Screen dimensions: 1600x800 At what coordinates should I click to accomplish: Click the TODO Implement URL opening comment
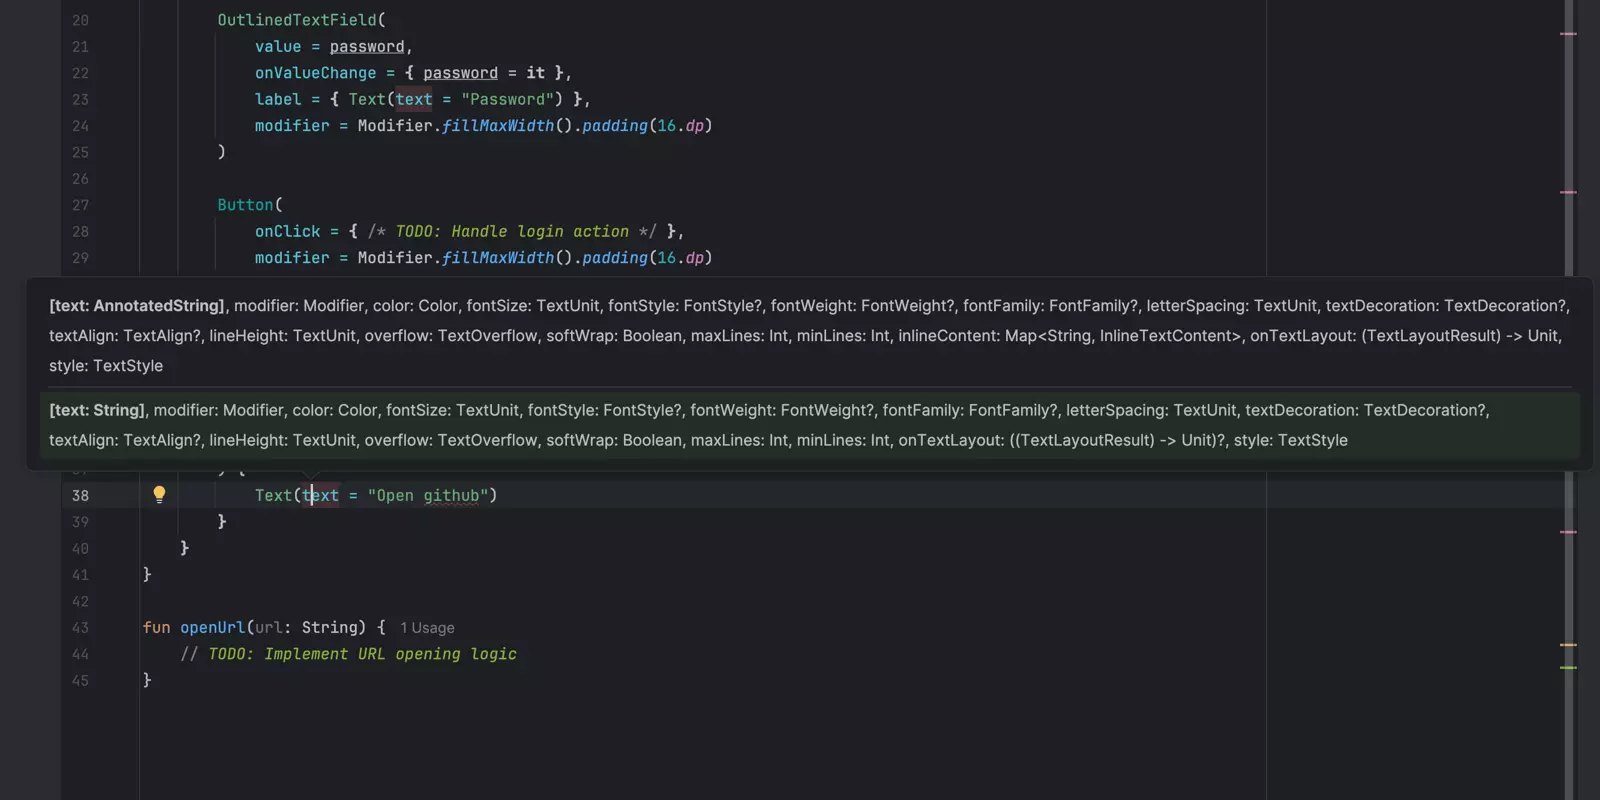(349, 654)
